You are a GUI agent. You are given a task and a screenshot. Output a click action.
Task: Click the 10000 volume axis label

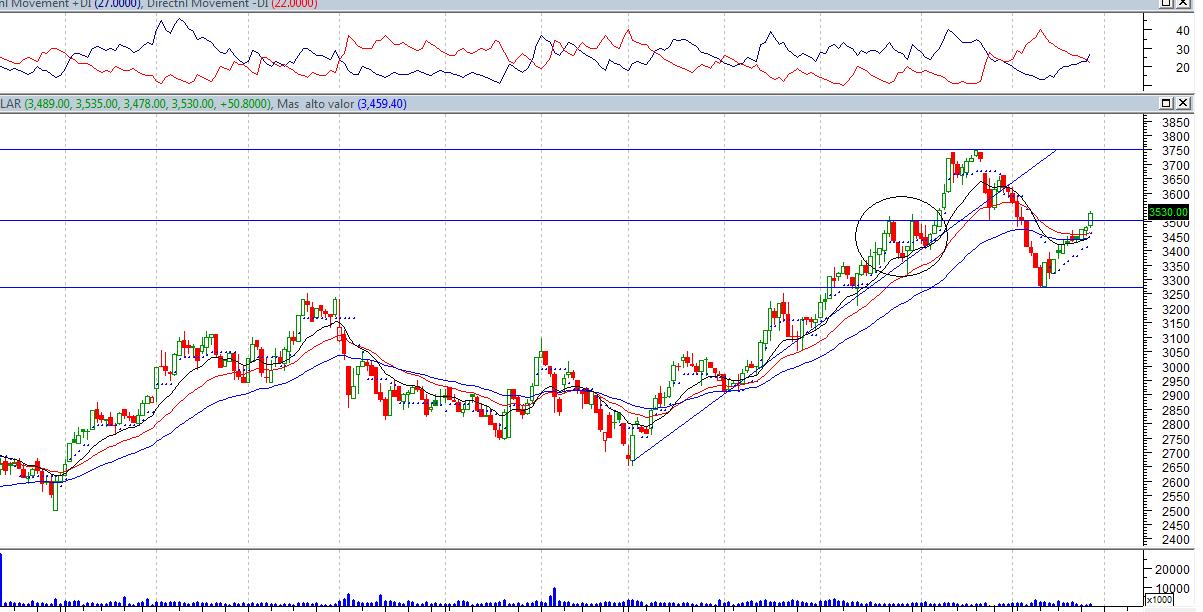point(1173,587)
